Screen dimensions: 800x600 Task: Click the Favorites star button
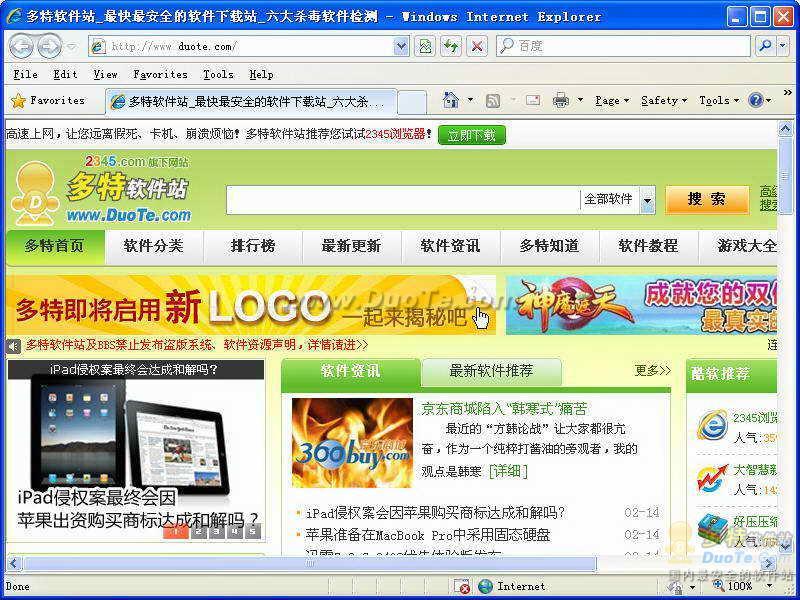click(47, 101)
